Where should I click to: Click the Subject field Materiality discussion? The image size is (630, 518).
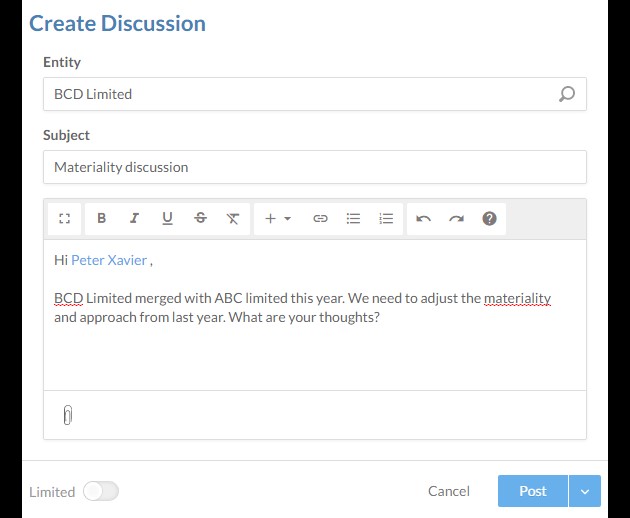click(x=315, y=167)
